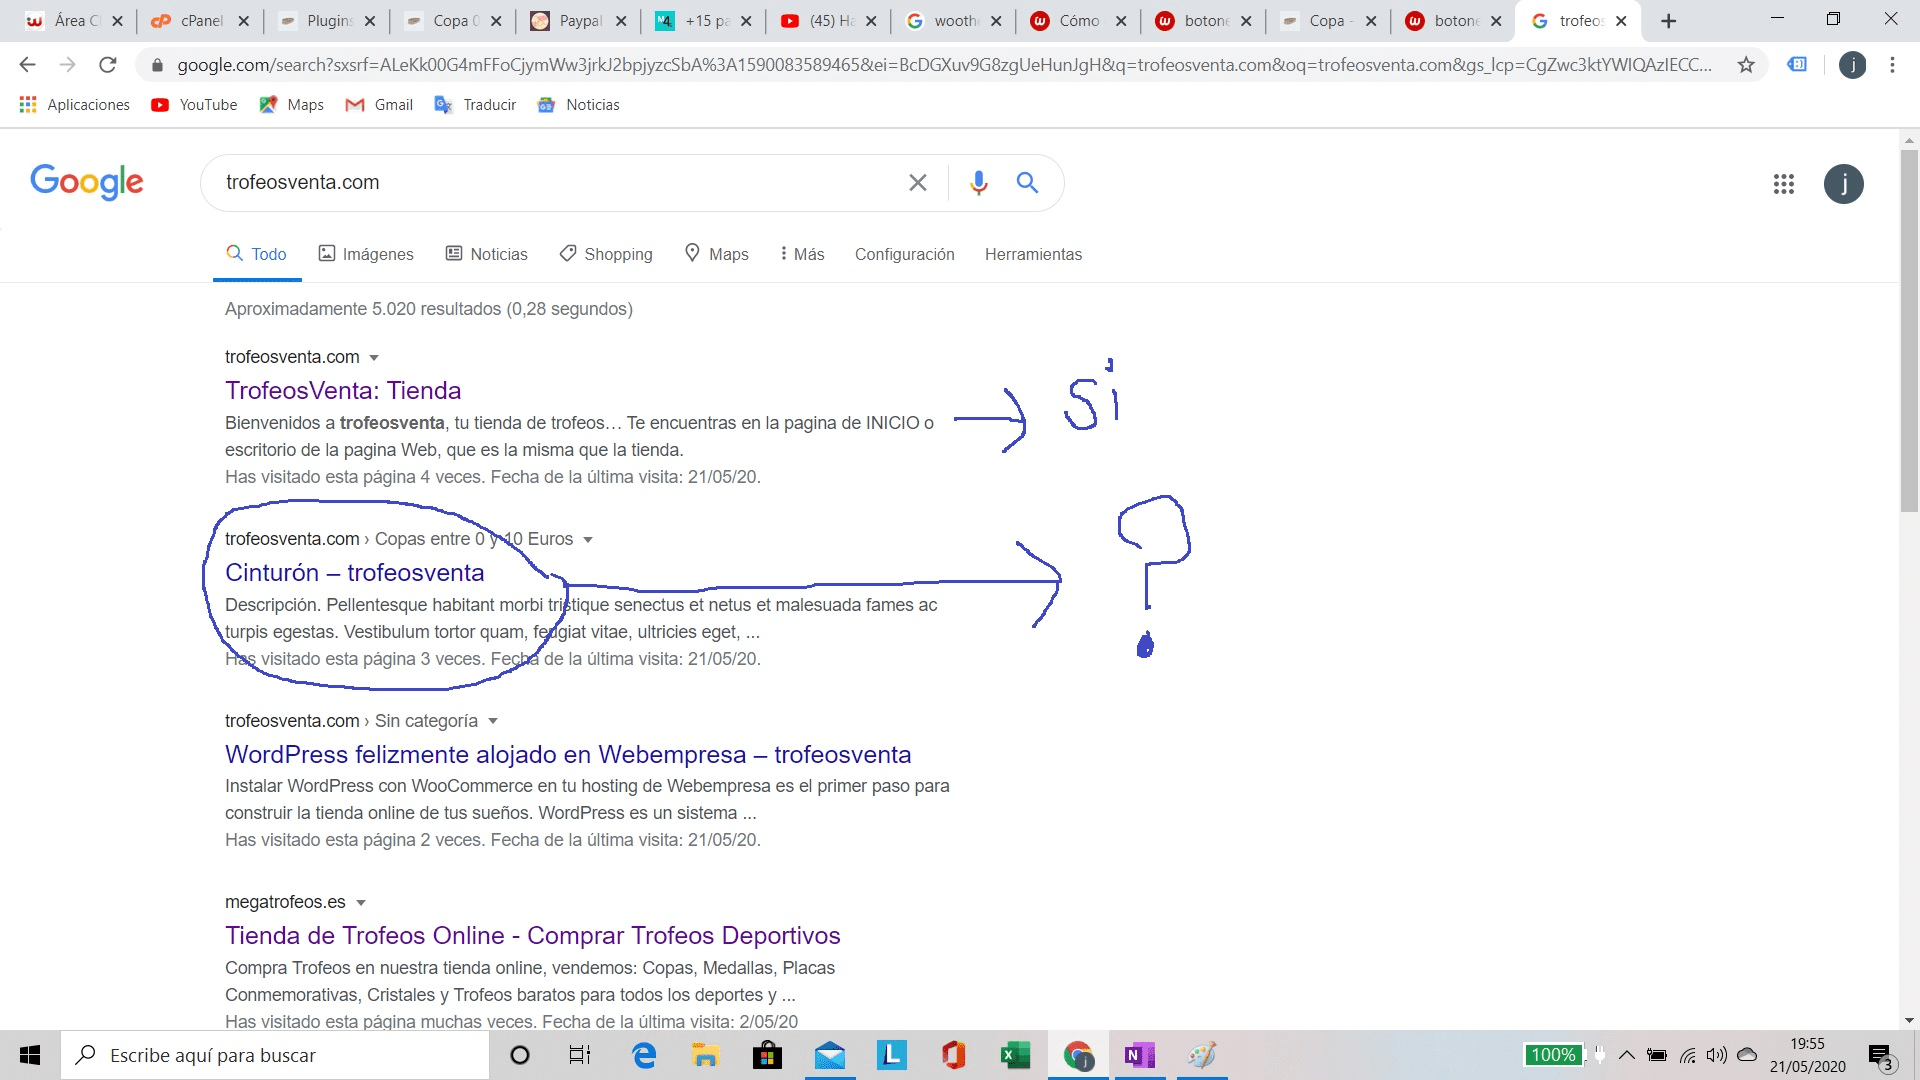Expand options next to Sin categoría
Viewport: 1920px width, 1080px height.
493,722
